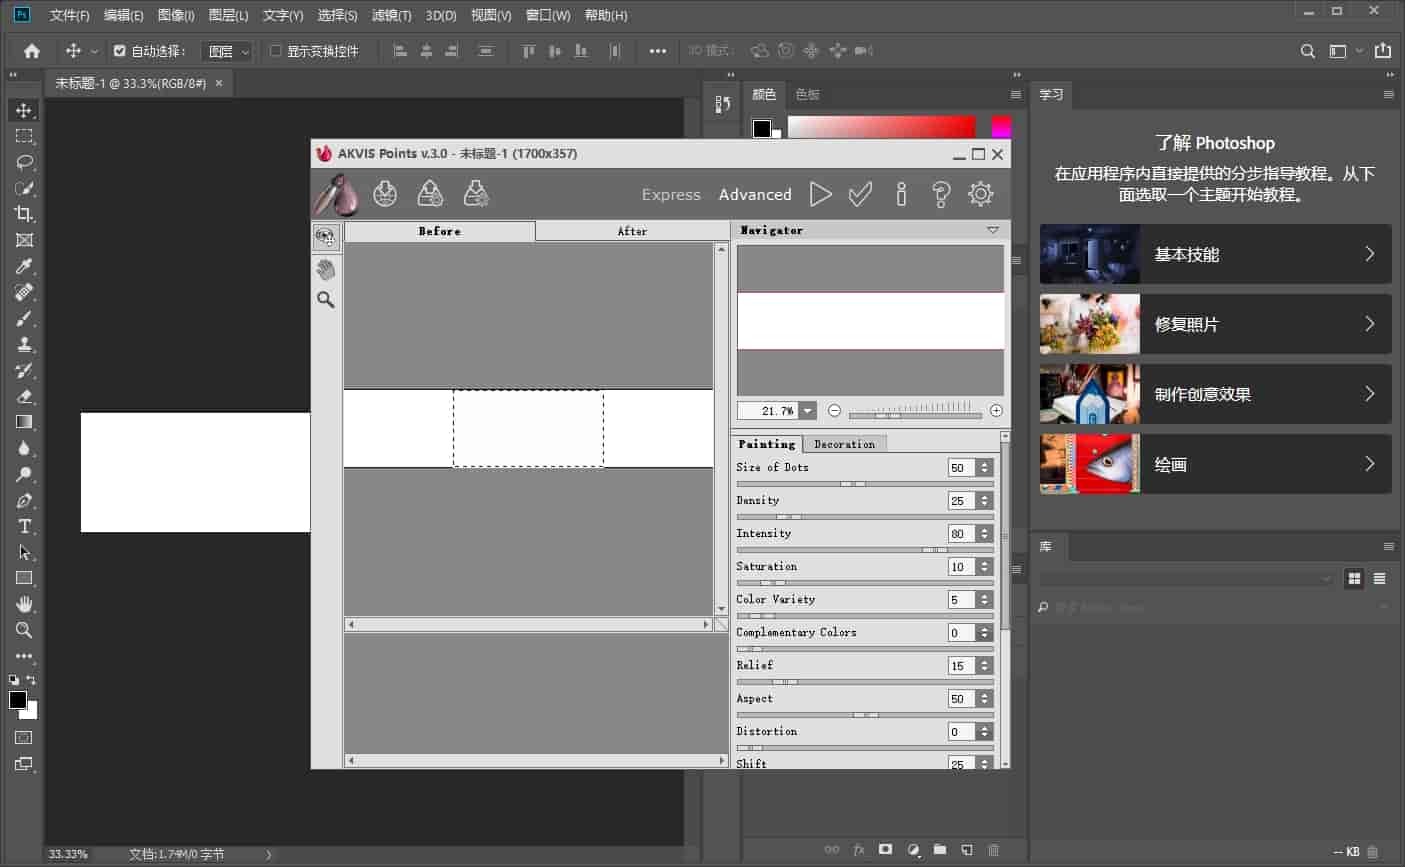Viewport: 1405px width, 867px height.
Task: Switch to the Decoration tab
Action: pos(844,444)
